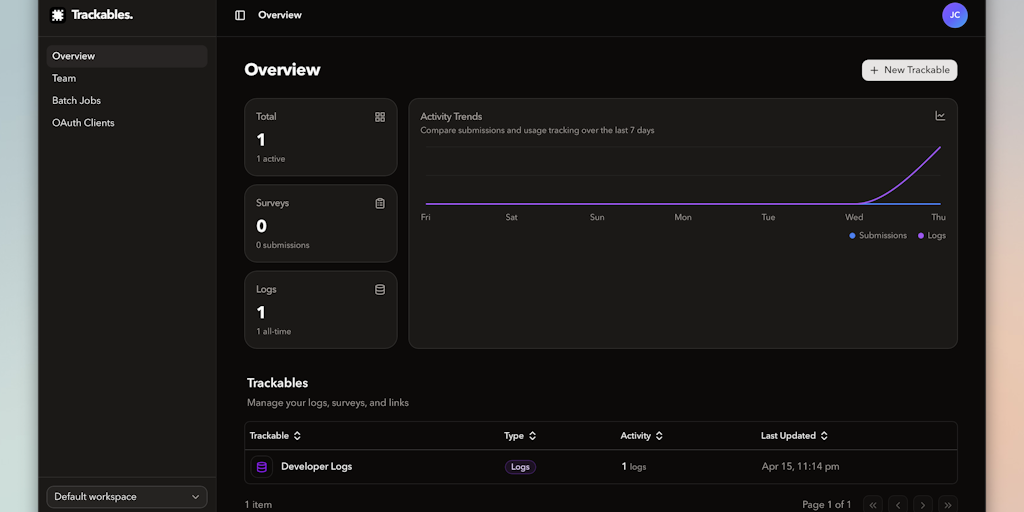Click the New Trackable button
This screenshot has height=512, width=1024.
909,70
